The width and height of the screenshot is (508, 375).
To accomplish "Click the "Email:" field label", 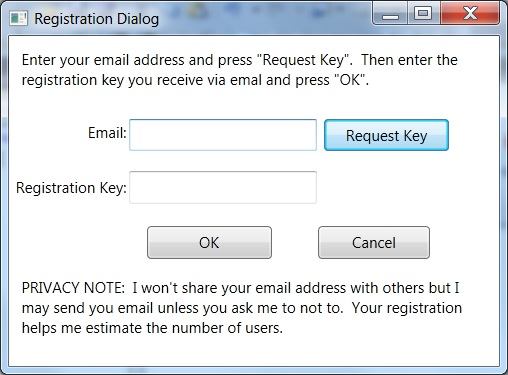I will [x=107, y=133].
